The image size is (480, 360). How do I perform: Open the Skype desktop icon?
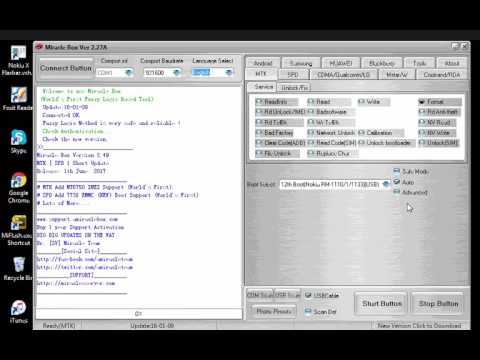[x=18, y=141]
